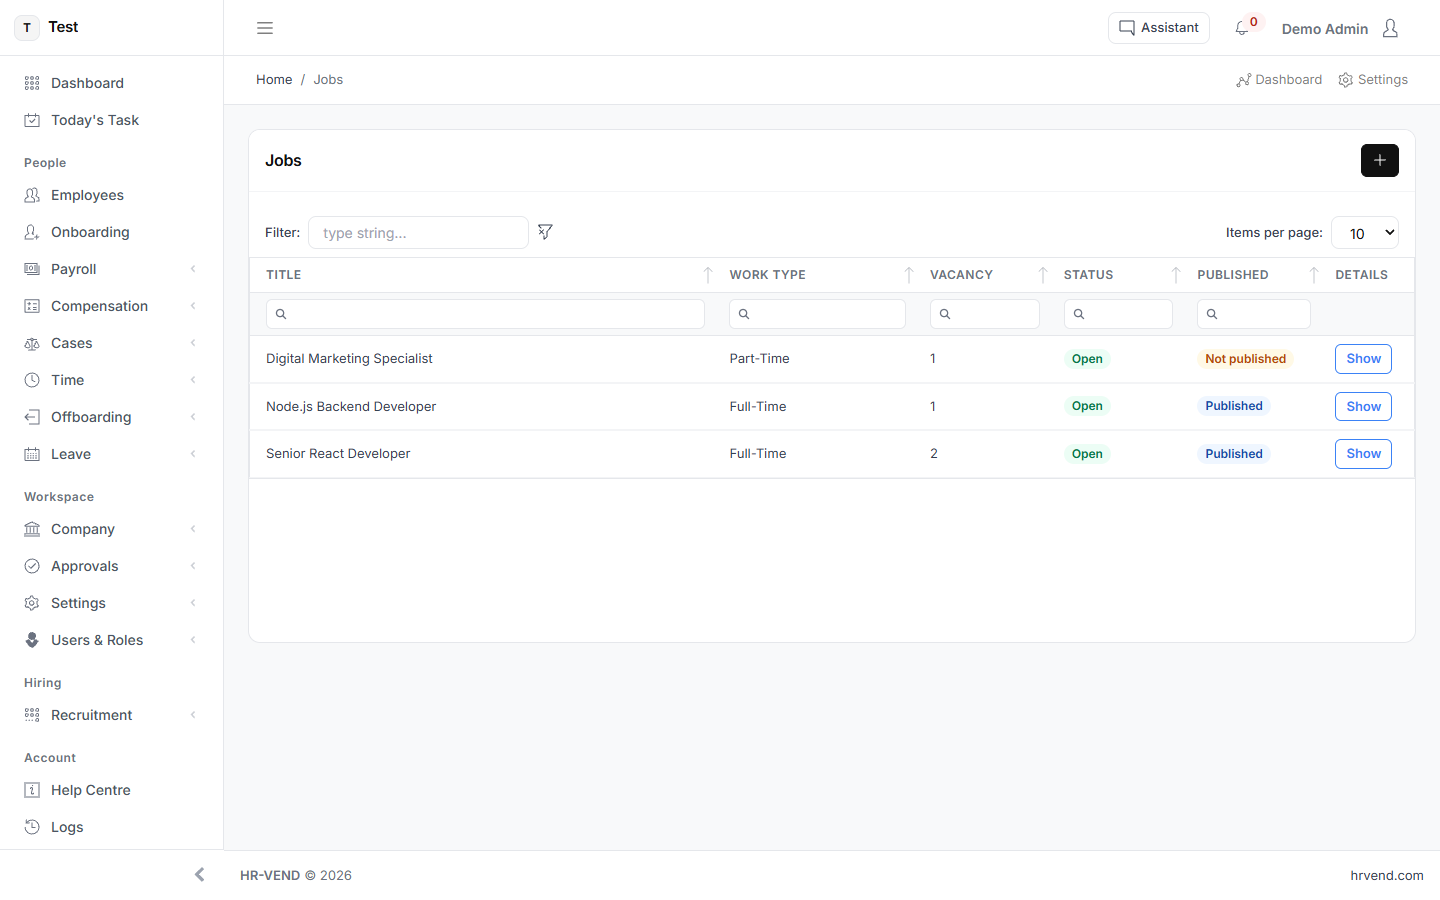Show details for Node.js Backend Developer
The image size is (1440, 900).
[x=1363, y=407]
